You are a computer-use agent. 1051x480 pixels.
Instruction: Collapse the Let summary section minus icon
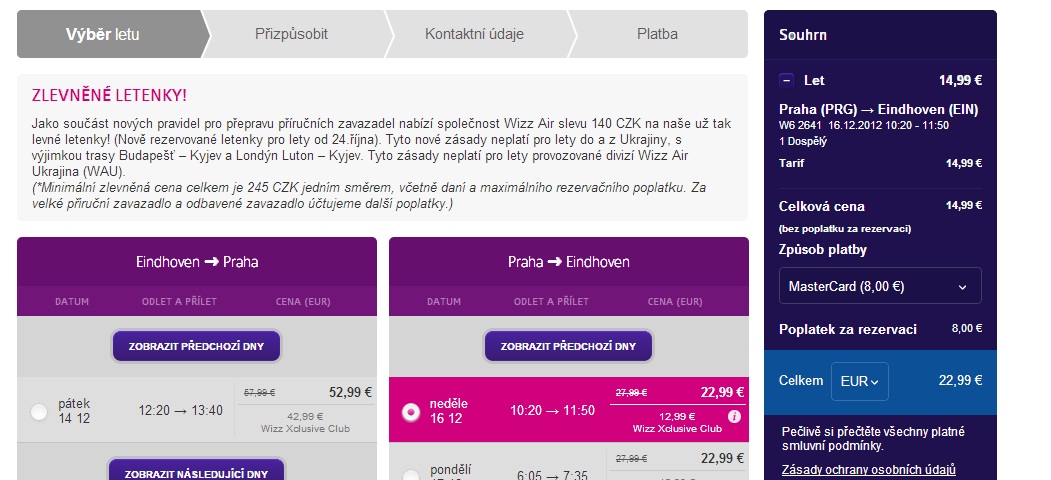click(x=788, y=80)
